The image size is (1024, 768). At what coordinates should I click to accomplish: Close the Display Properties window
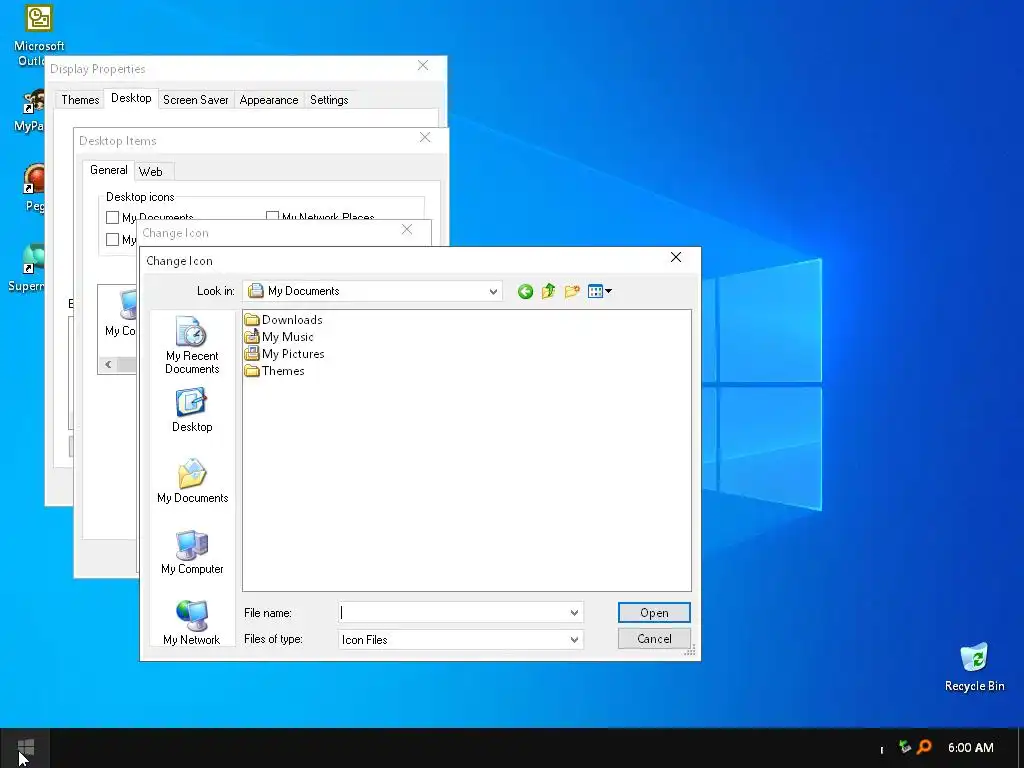423,65
